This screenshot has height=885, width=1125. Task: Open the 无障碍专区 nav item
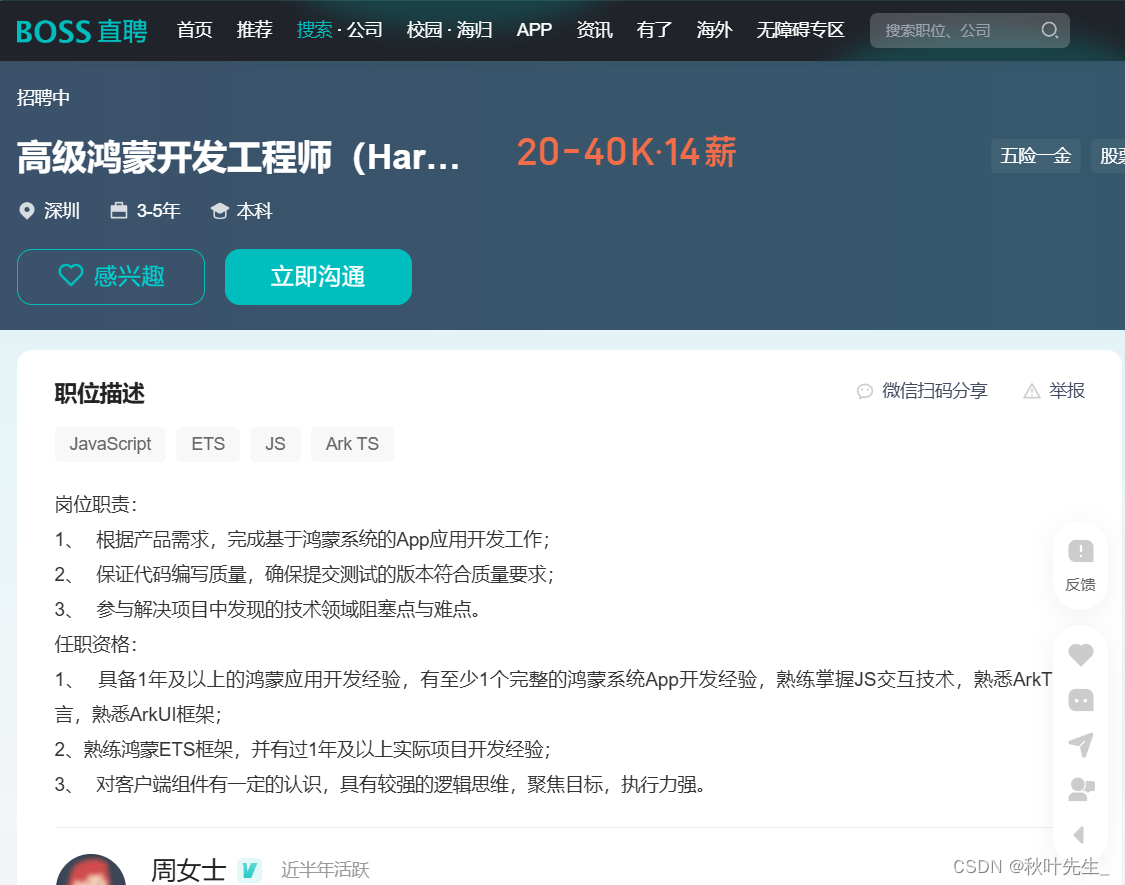coord(800,30)
